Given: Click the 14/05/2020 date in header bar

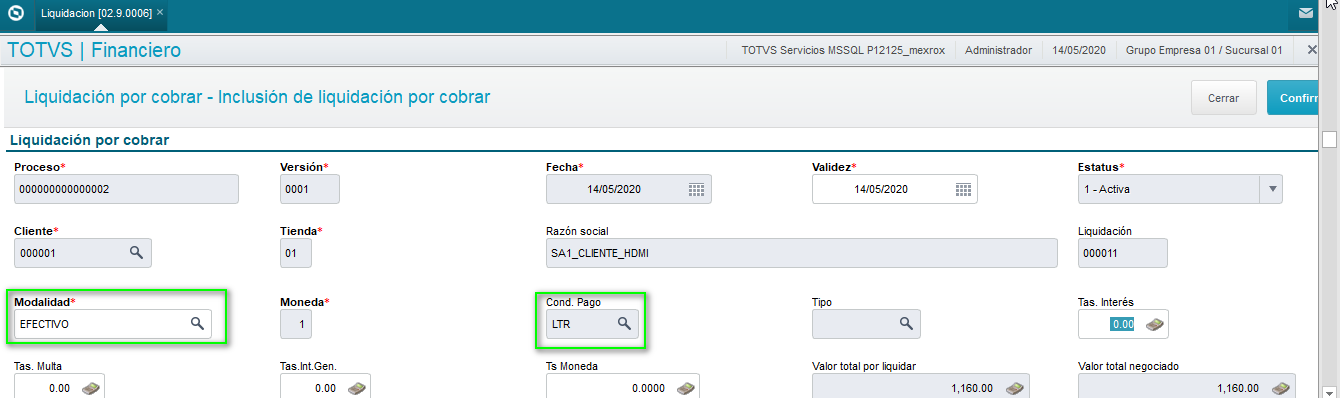Looking at the screenshot, I should (x=1079, y=49).
